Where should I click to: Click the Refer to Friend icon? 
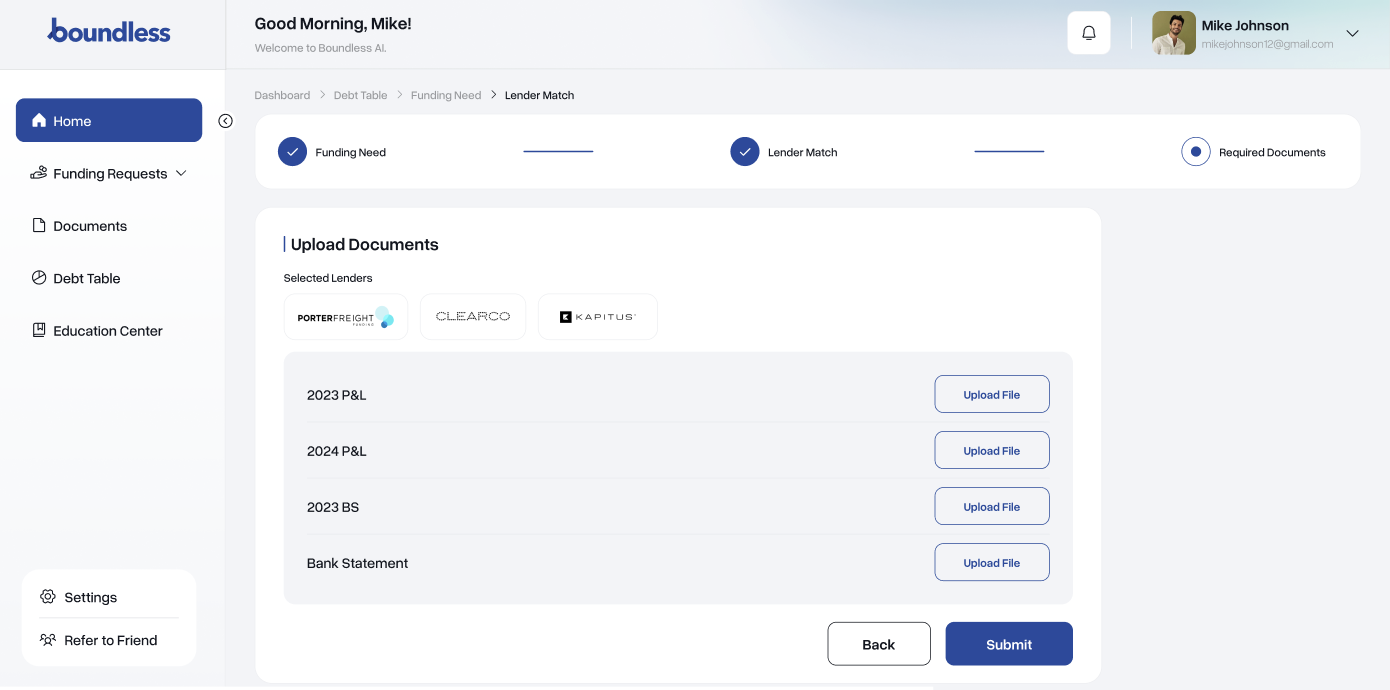(x=47, y=640)
